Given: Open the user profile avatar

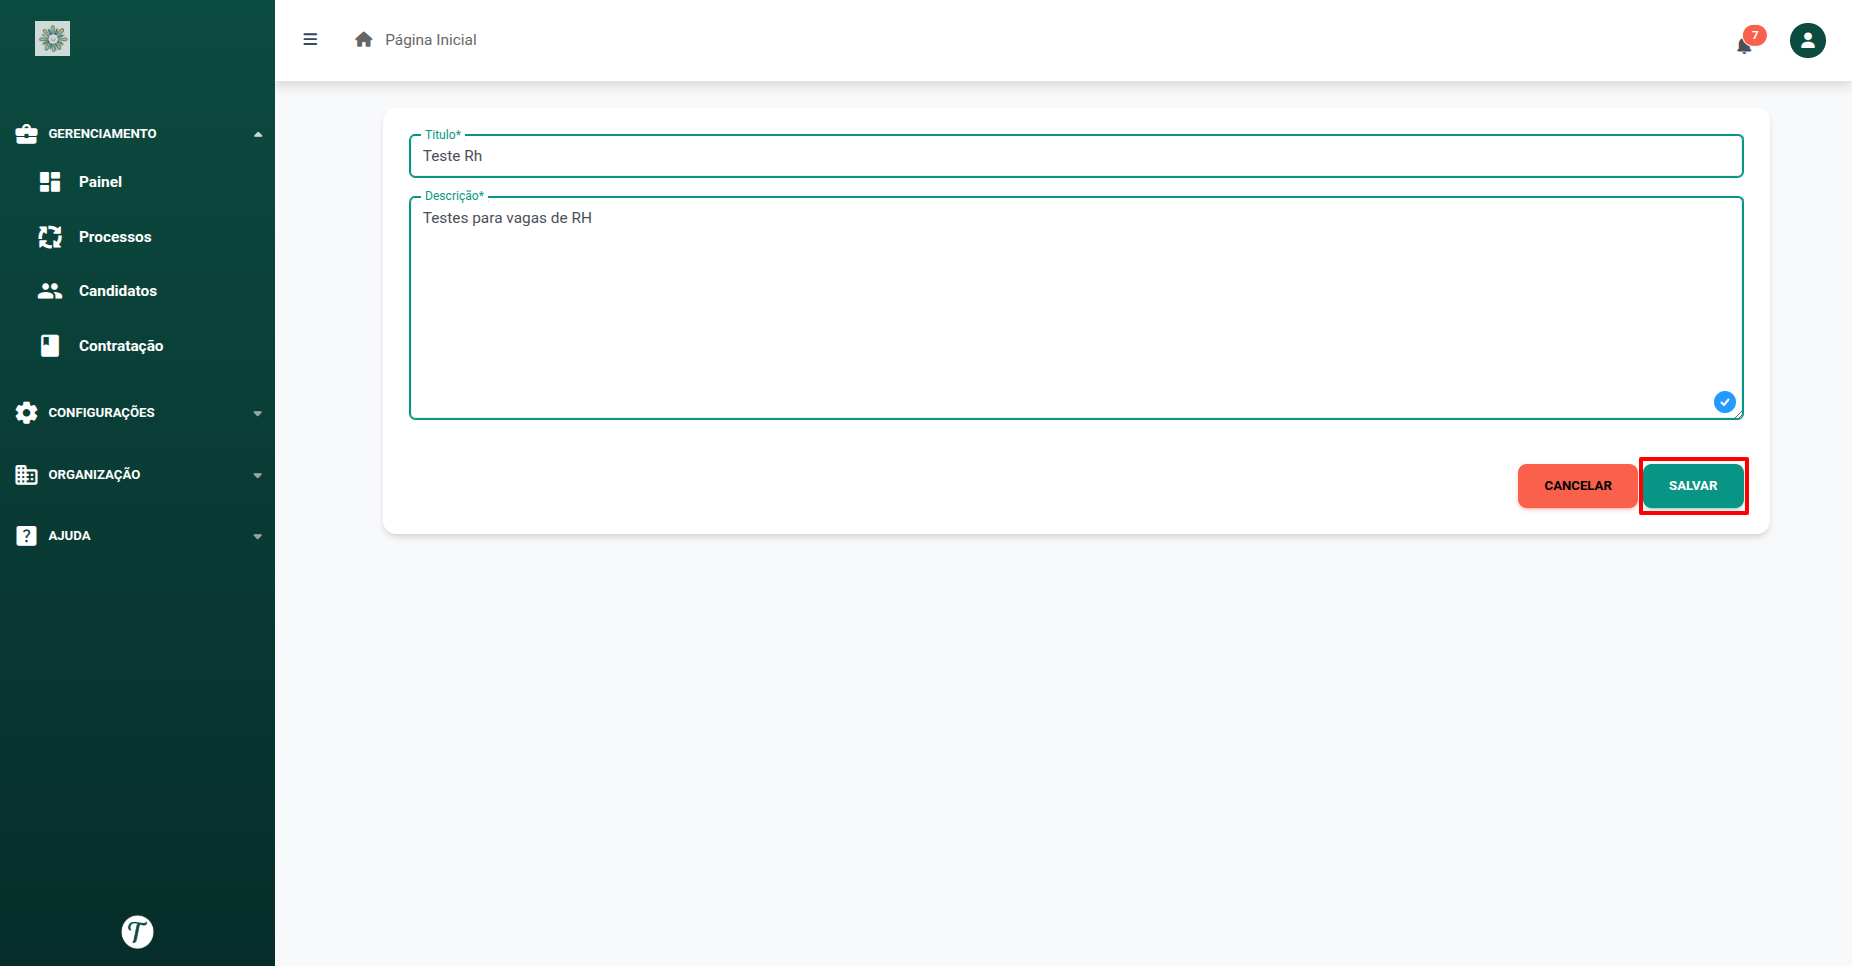Looking at the screenshot, I should 1807,40.
